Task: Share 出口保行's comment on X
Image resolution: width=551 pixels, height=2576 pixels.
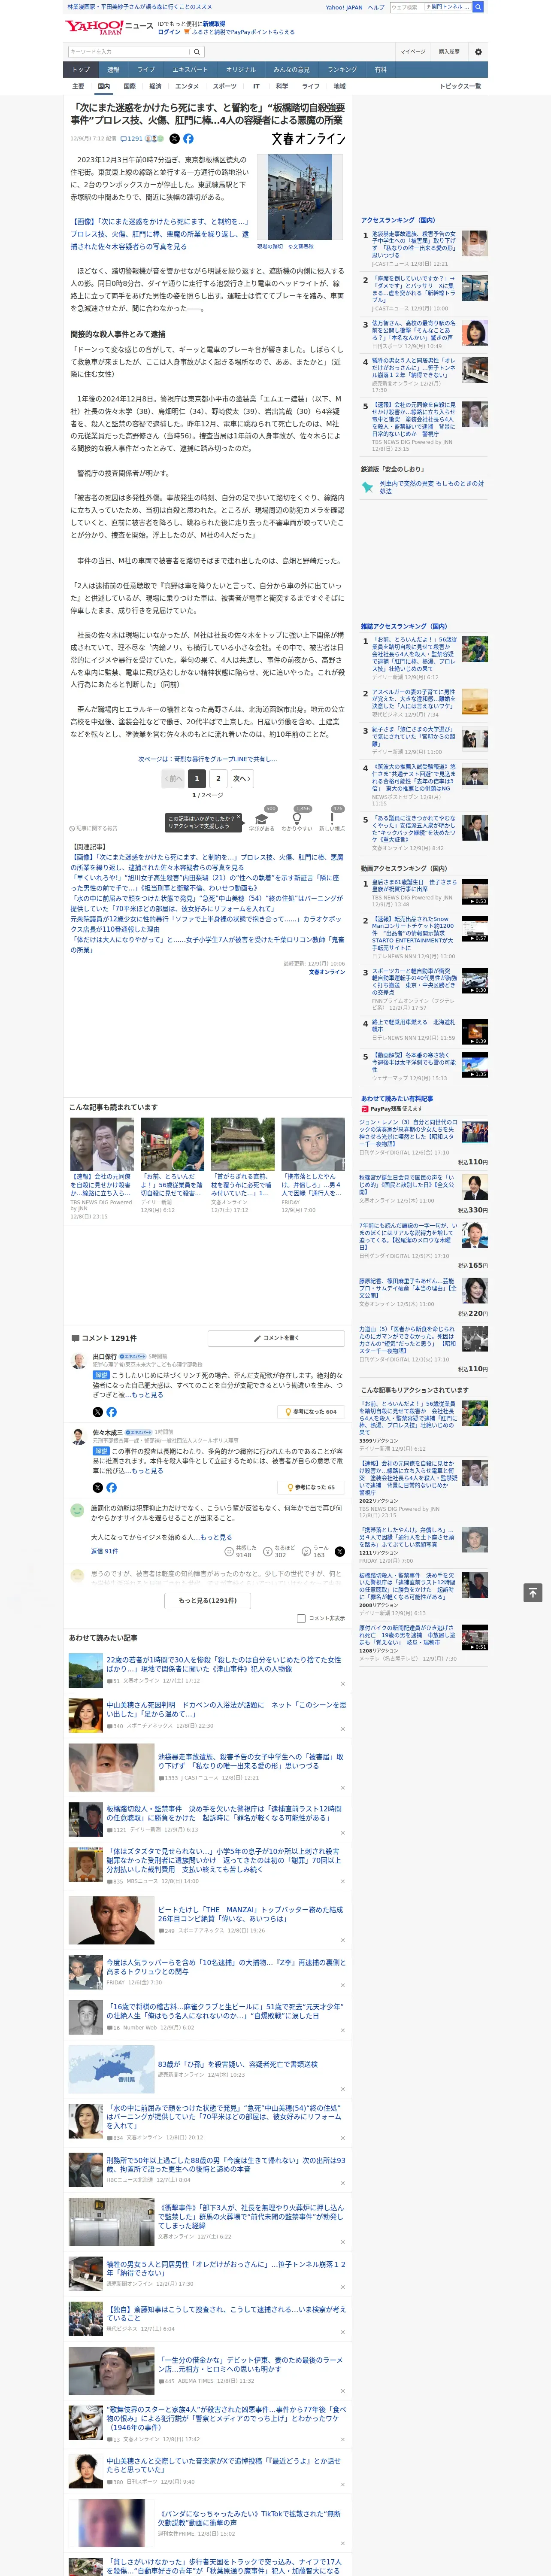Action: [x=97, y=1412]
